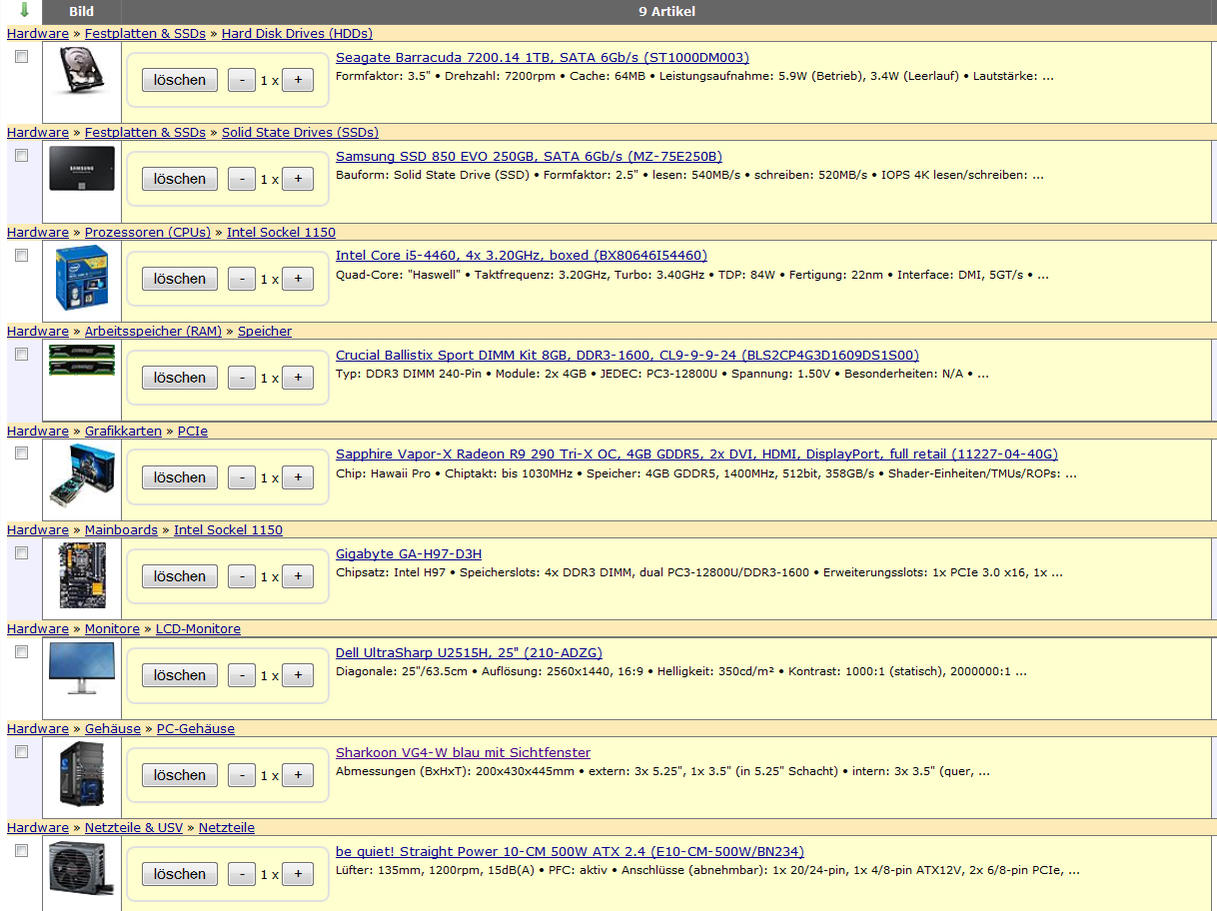1217x911 pixels.
Task: Decrease Dell UltraSharp quantity with minus
Action: pyautogui.click(x=242, y=676)
